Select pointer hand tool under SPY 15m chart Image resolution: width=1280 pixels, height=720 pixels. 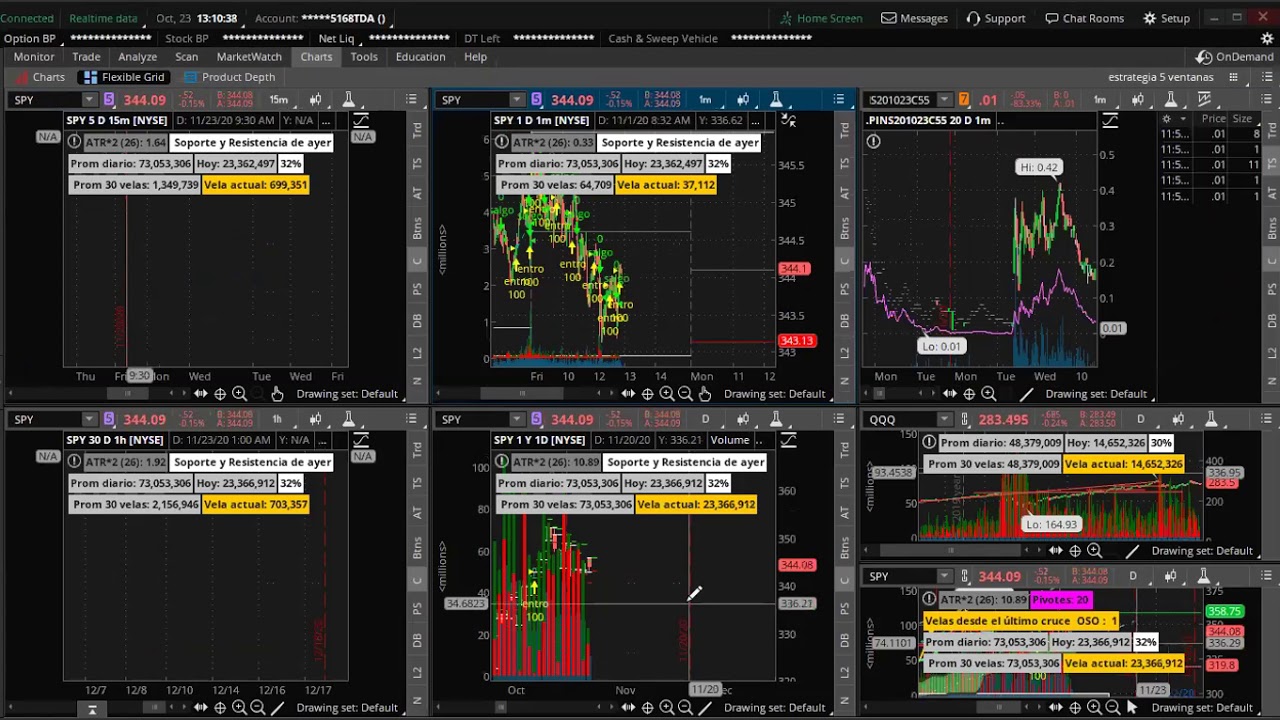277,394
